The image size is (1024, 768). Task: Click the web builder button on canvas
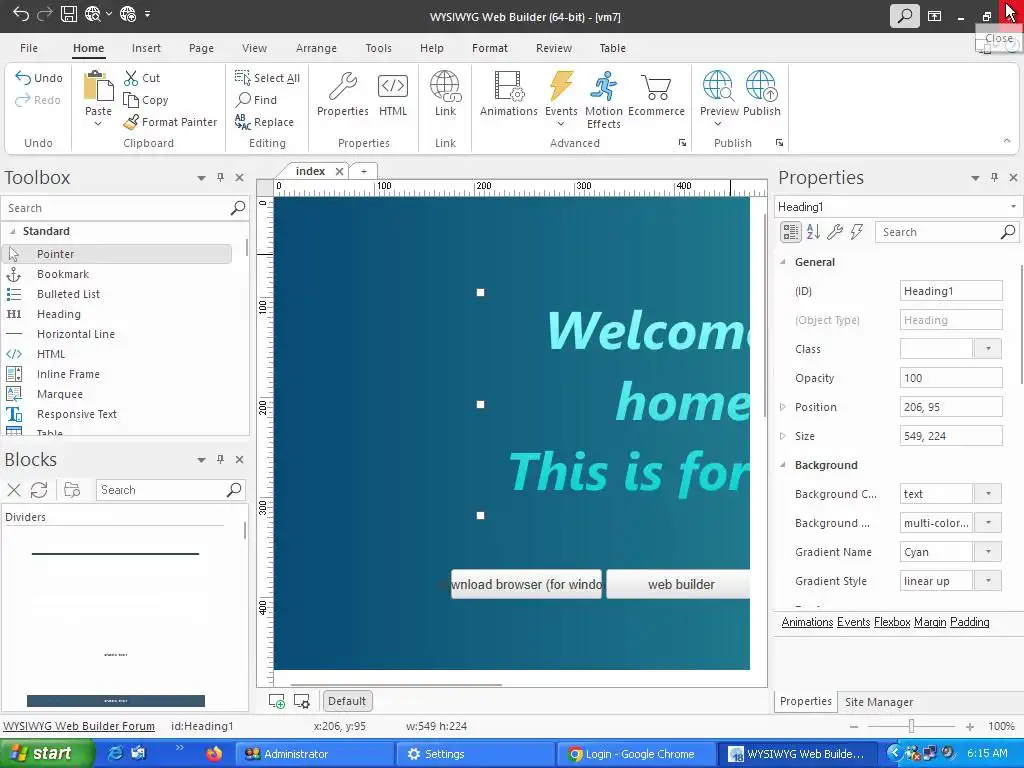click(x=679, y=584)
